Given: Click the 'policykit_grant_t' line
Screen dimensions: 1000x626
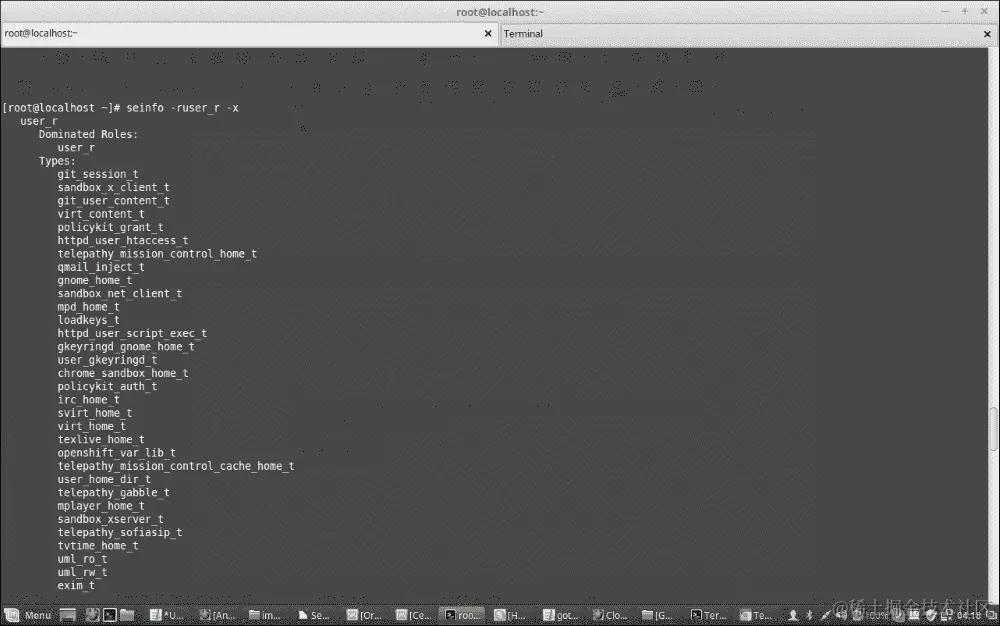Looking at the screenshot, I should click(110, 227).
